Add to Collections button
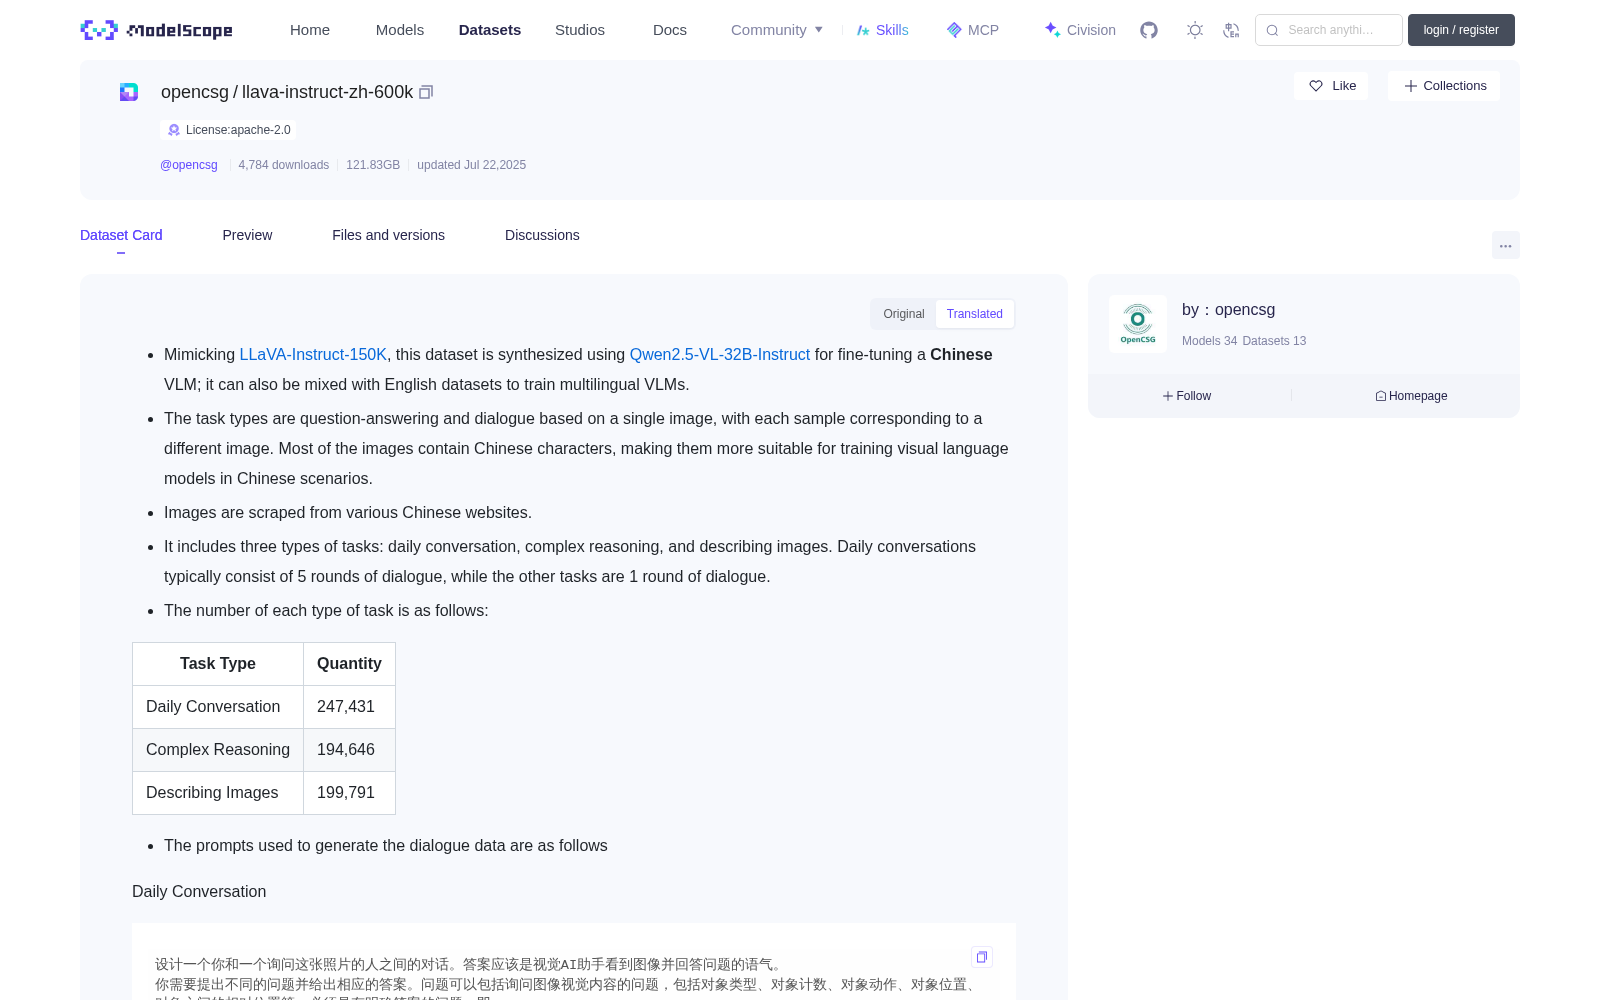 pyautogui.click(x=1444, y=86)
